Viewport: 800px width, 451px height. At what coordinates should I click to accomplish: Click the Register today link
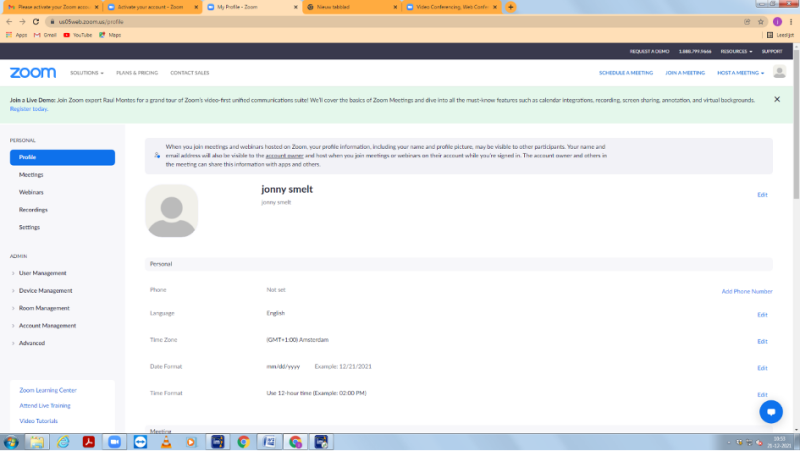[x=29, y=109]
